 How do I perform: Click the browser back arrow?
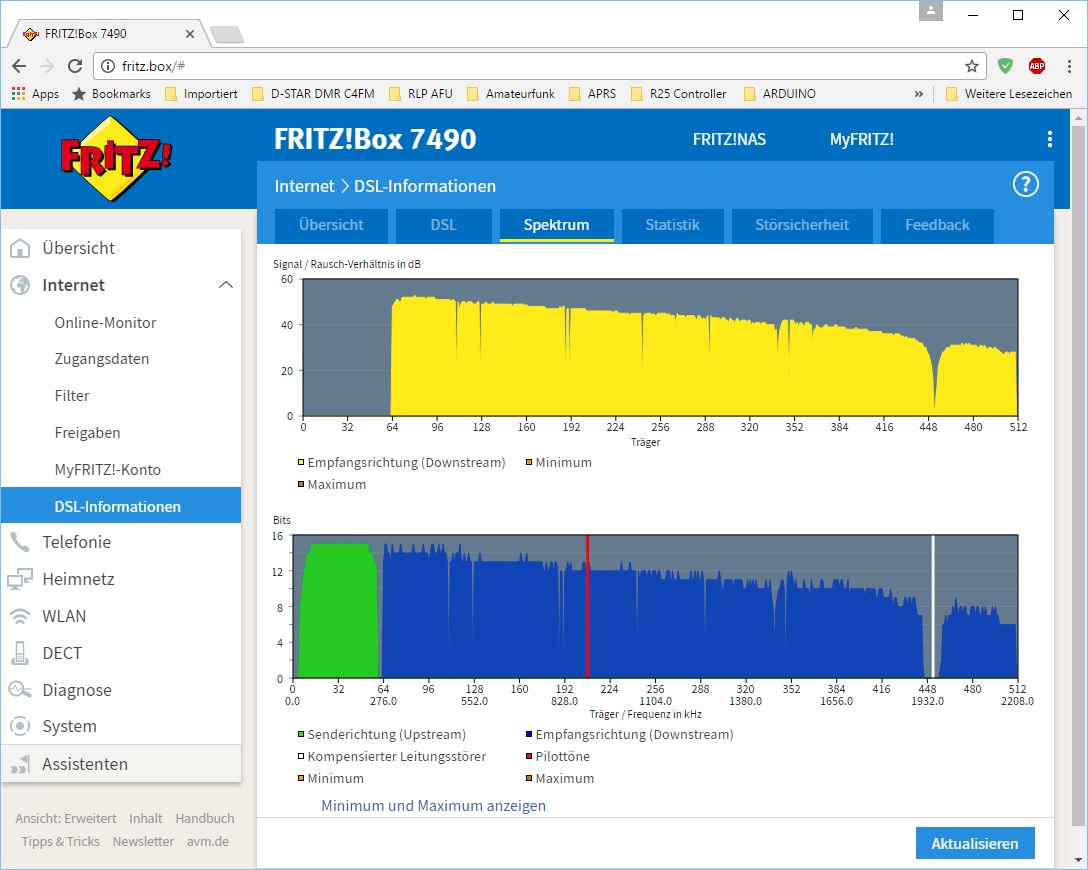[19, 66]
